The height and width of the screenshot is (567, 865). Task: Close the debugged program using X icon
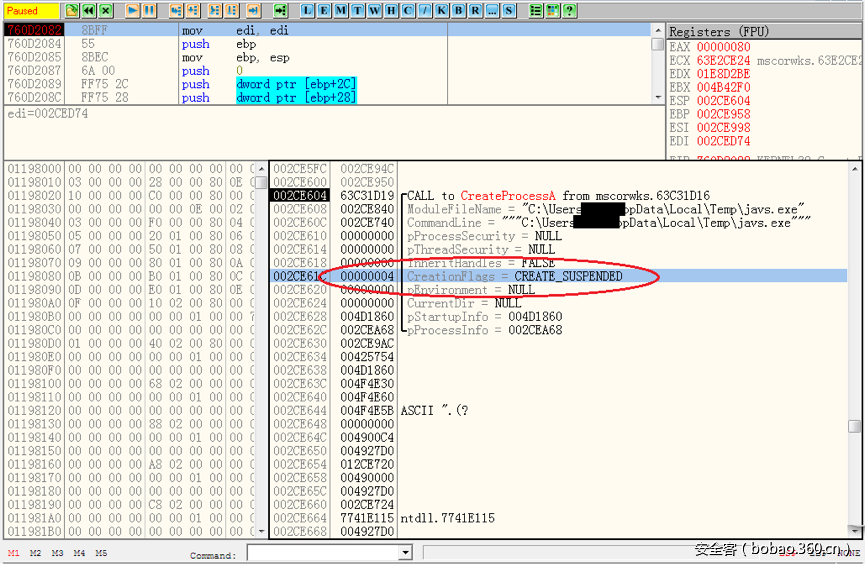[105, 10]
